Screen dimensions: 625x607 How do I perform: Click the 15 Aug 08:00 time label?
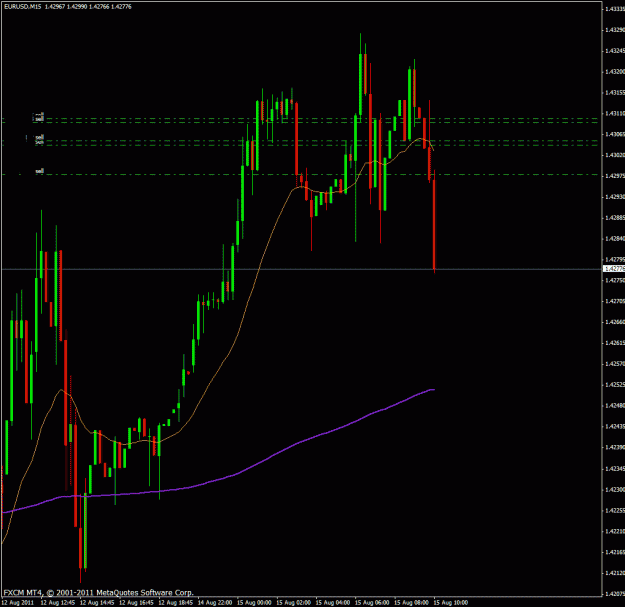pos(412,602)
